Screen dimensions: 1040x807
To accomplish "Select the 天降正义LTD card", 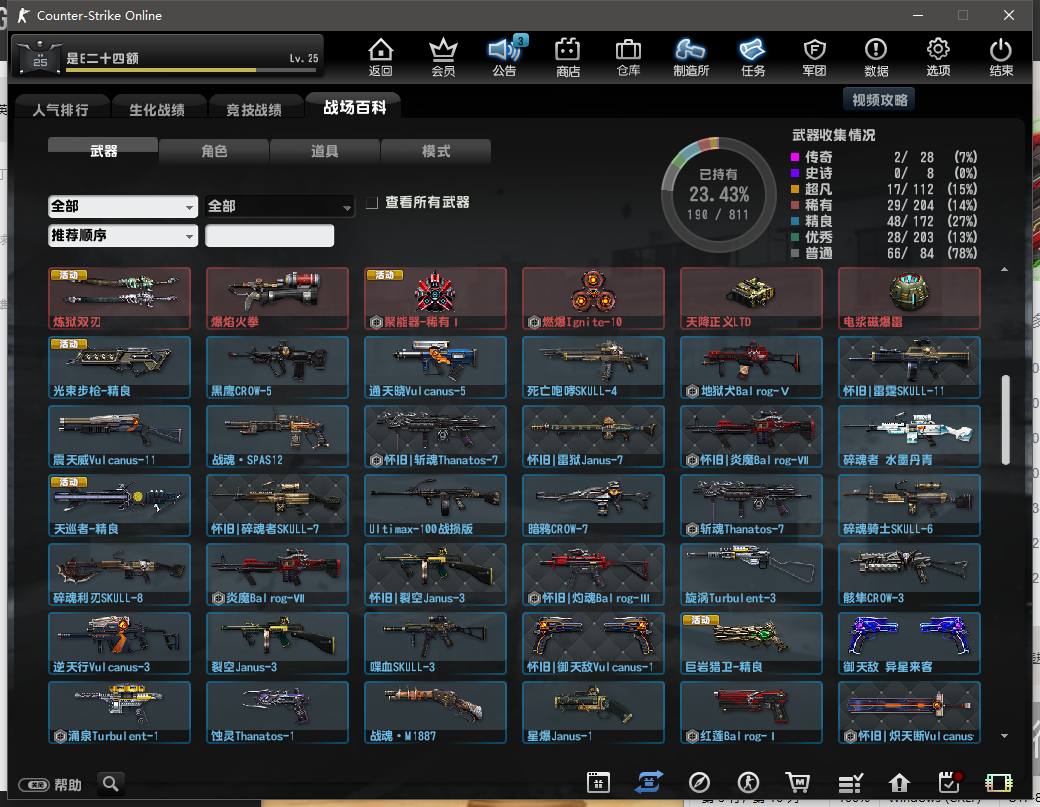I will 751,298.
